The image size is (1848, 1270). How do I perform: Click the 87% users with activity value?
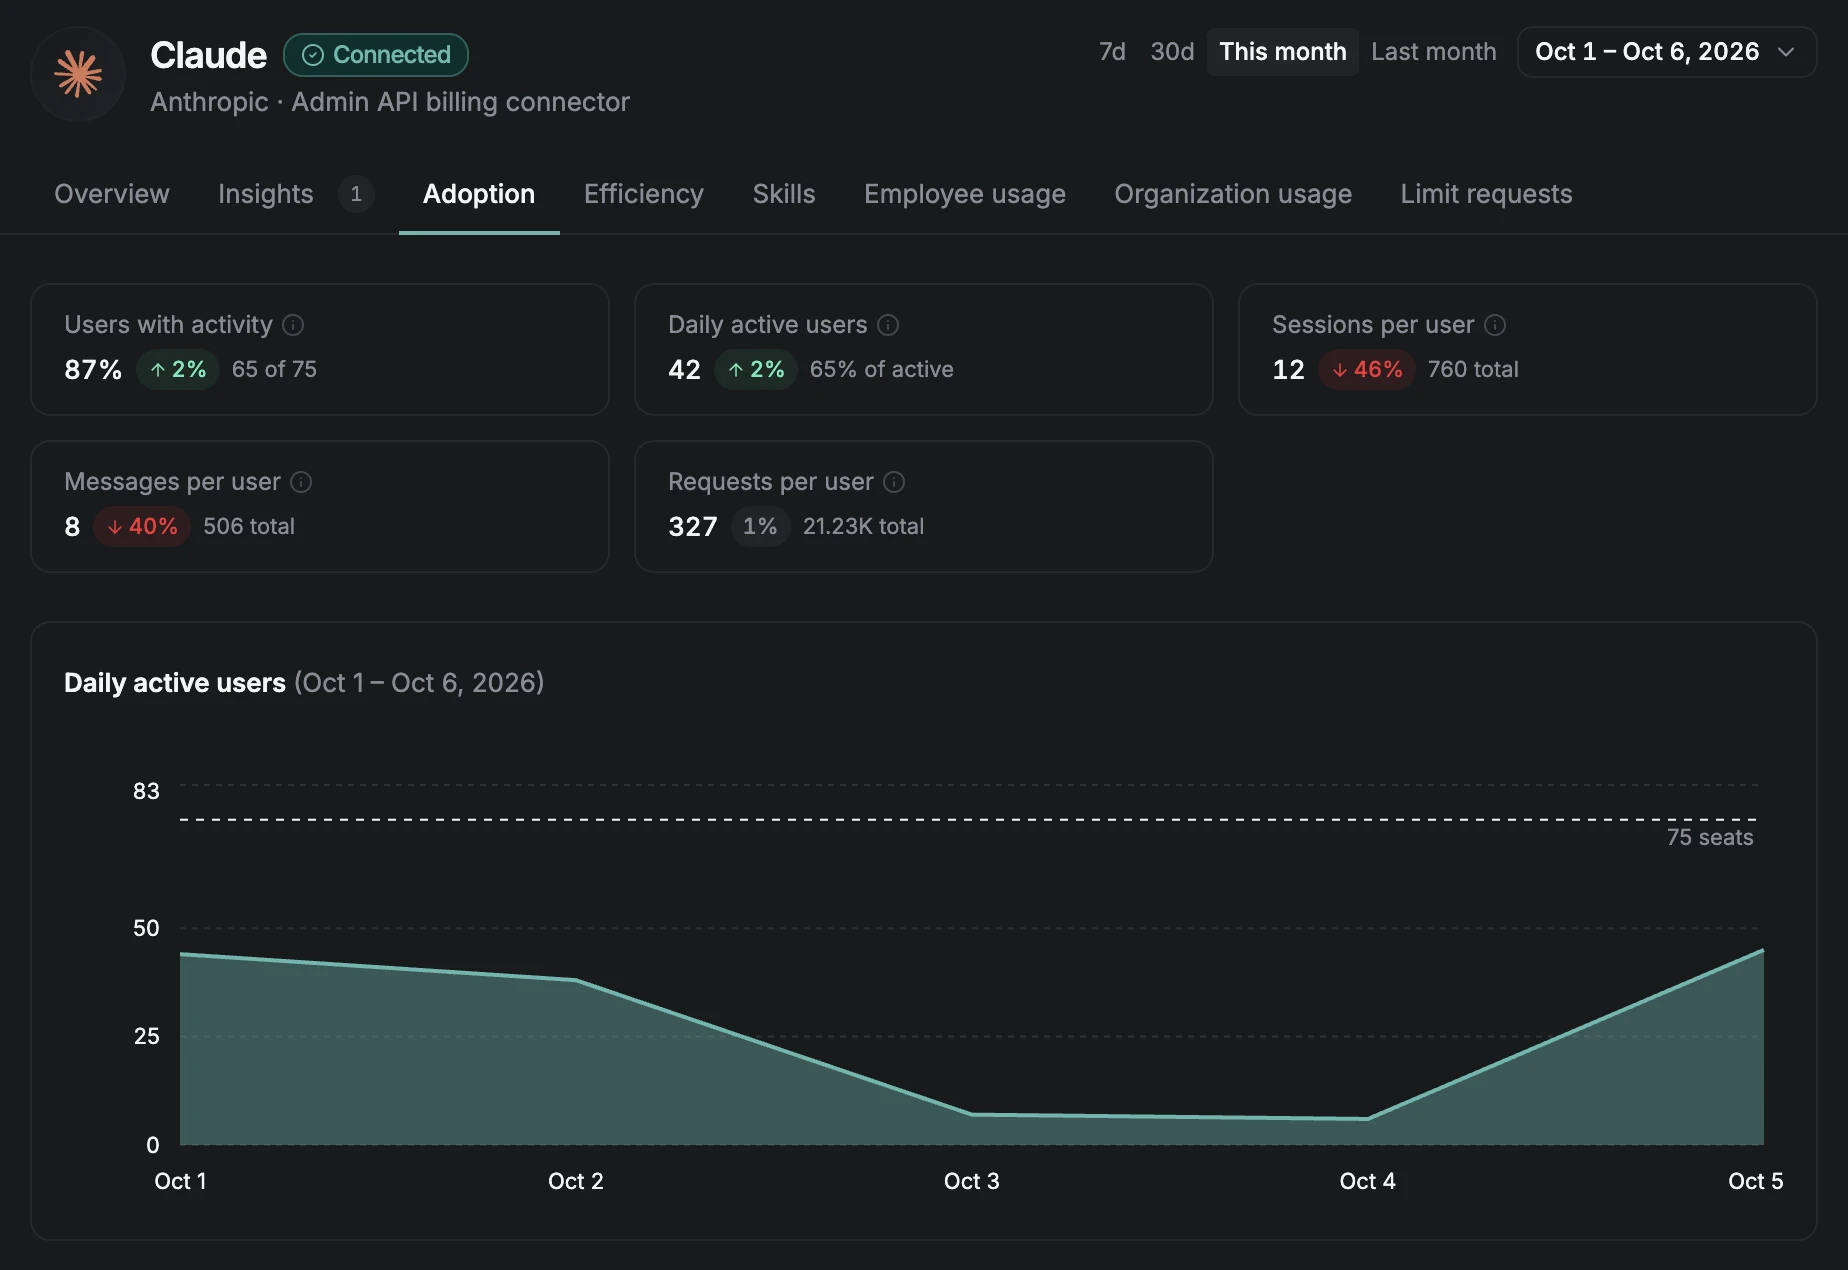point(93,370)
